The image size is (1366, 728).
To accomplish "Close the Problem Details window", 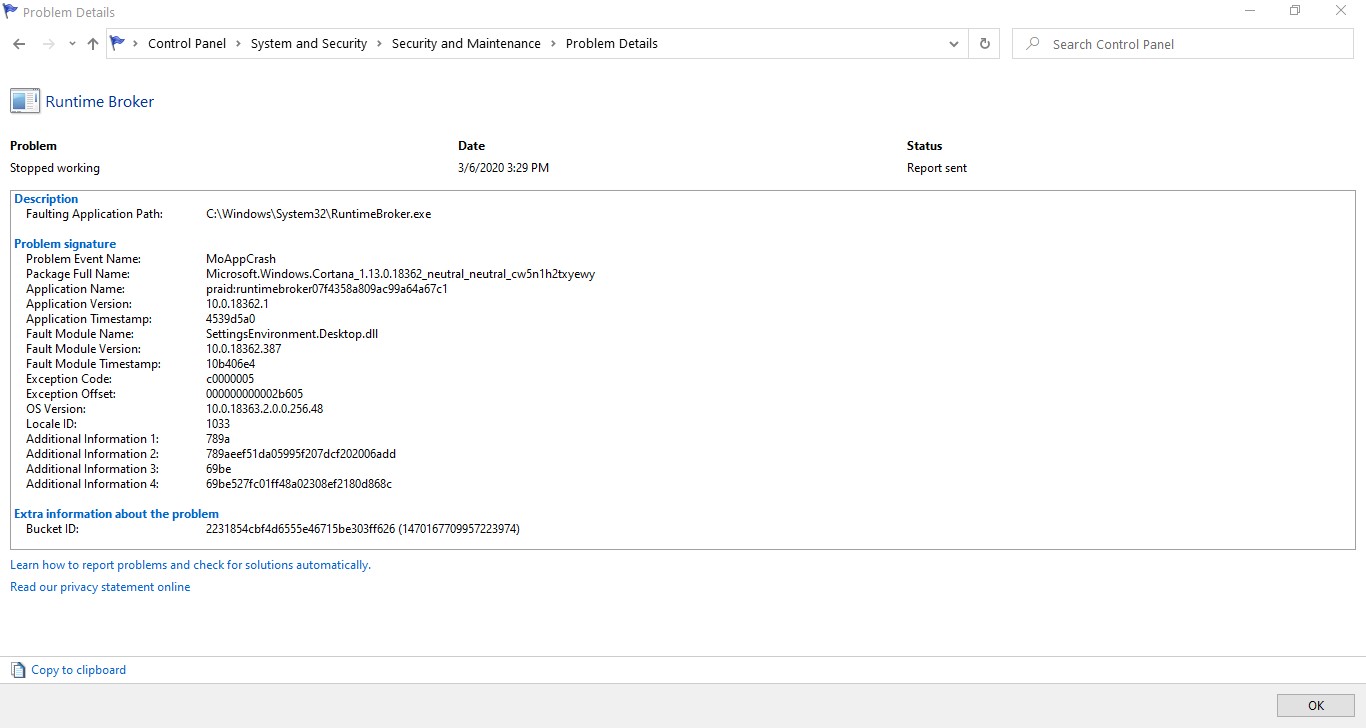I will [1341, 11].
